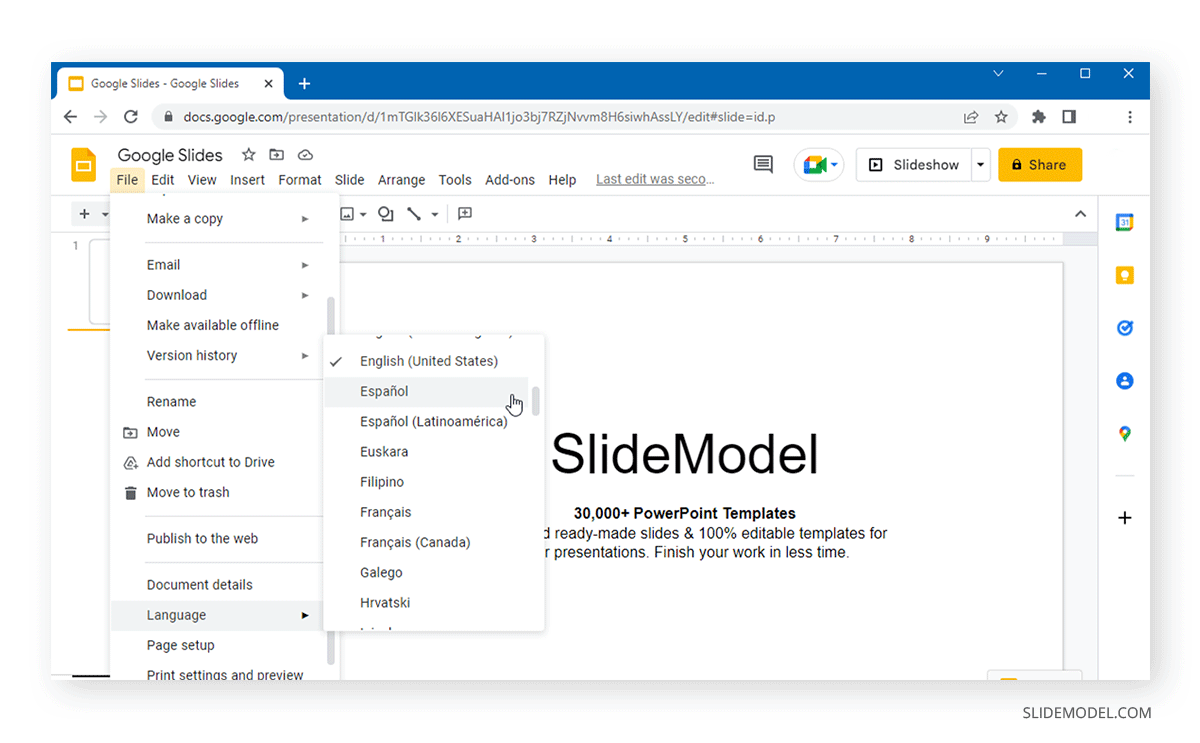
Task: Add a comment using the toolbar icon
Action: point(464,214)
